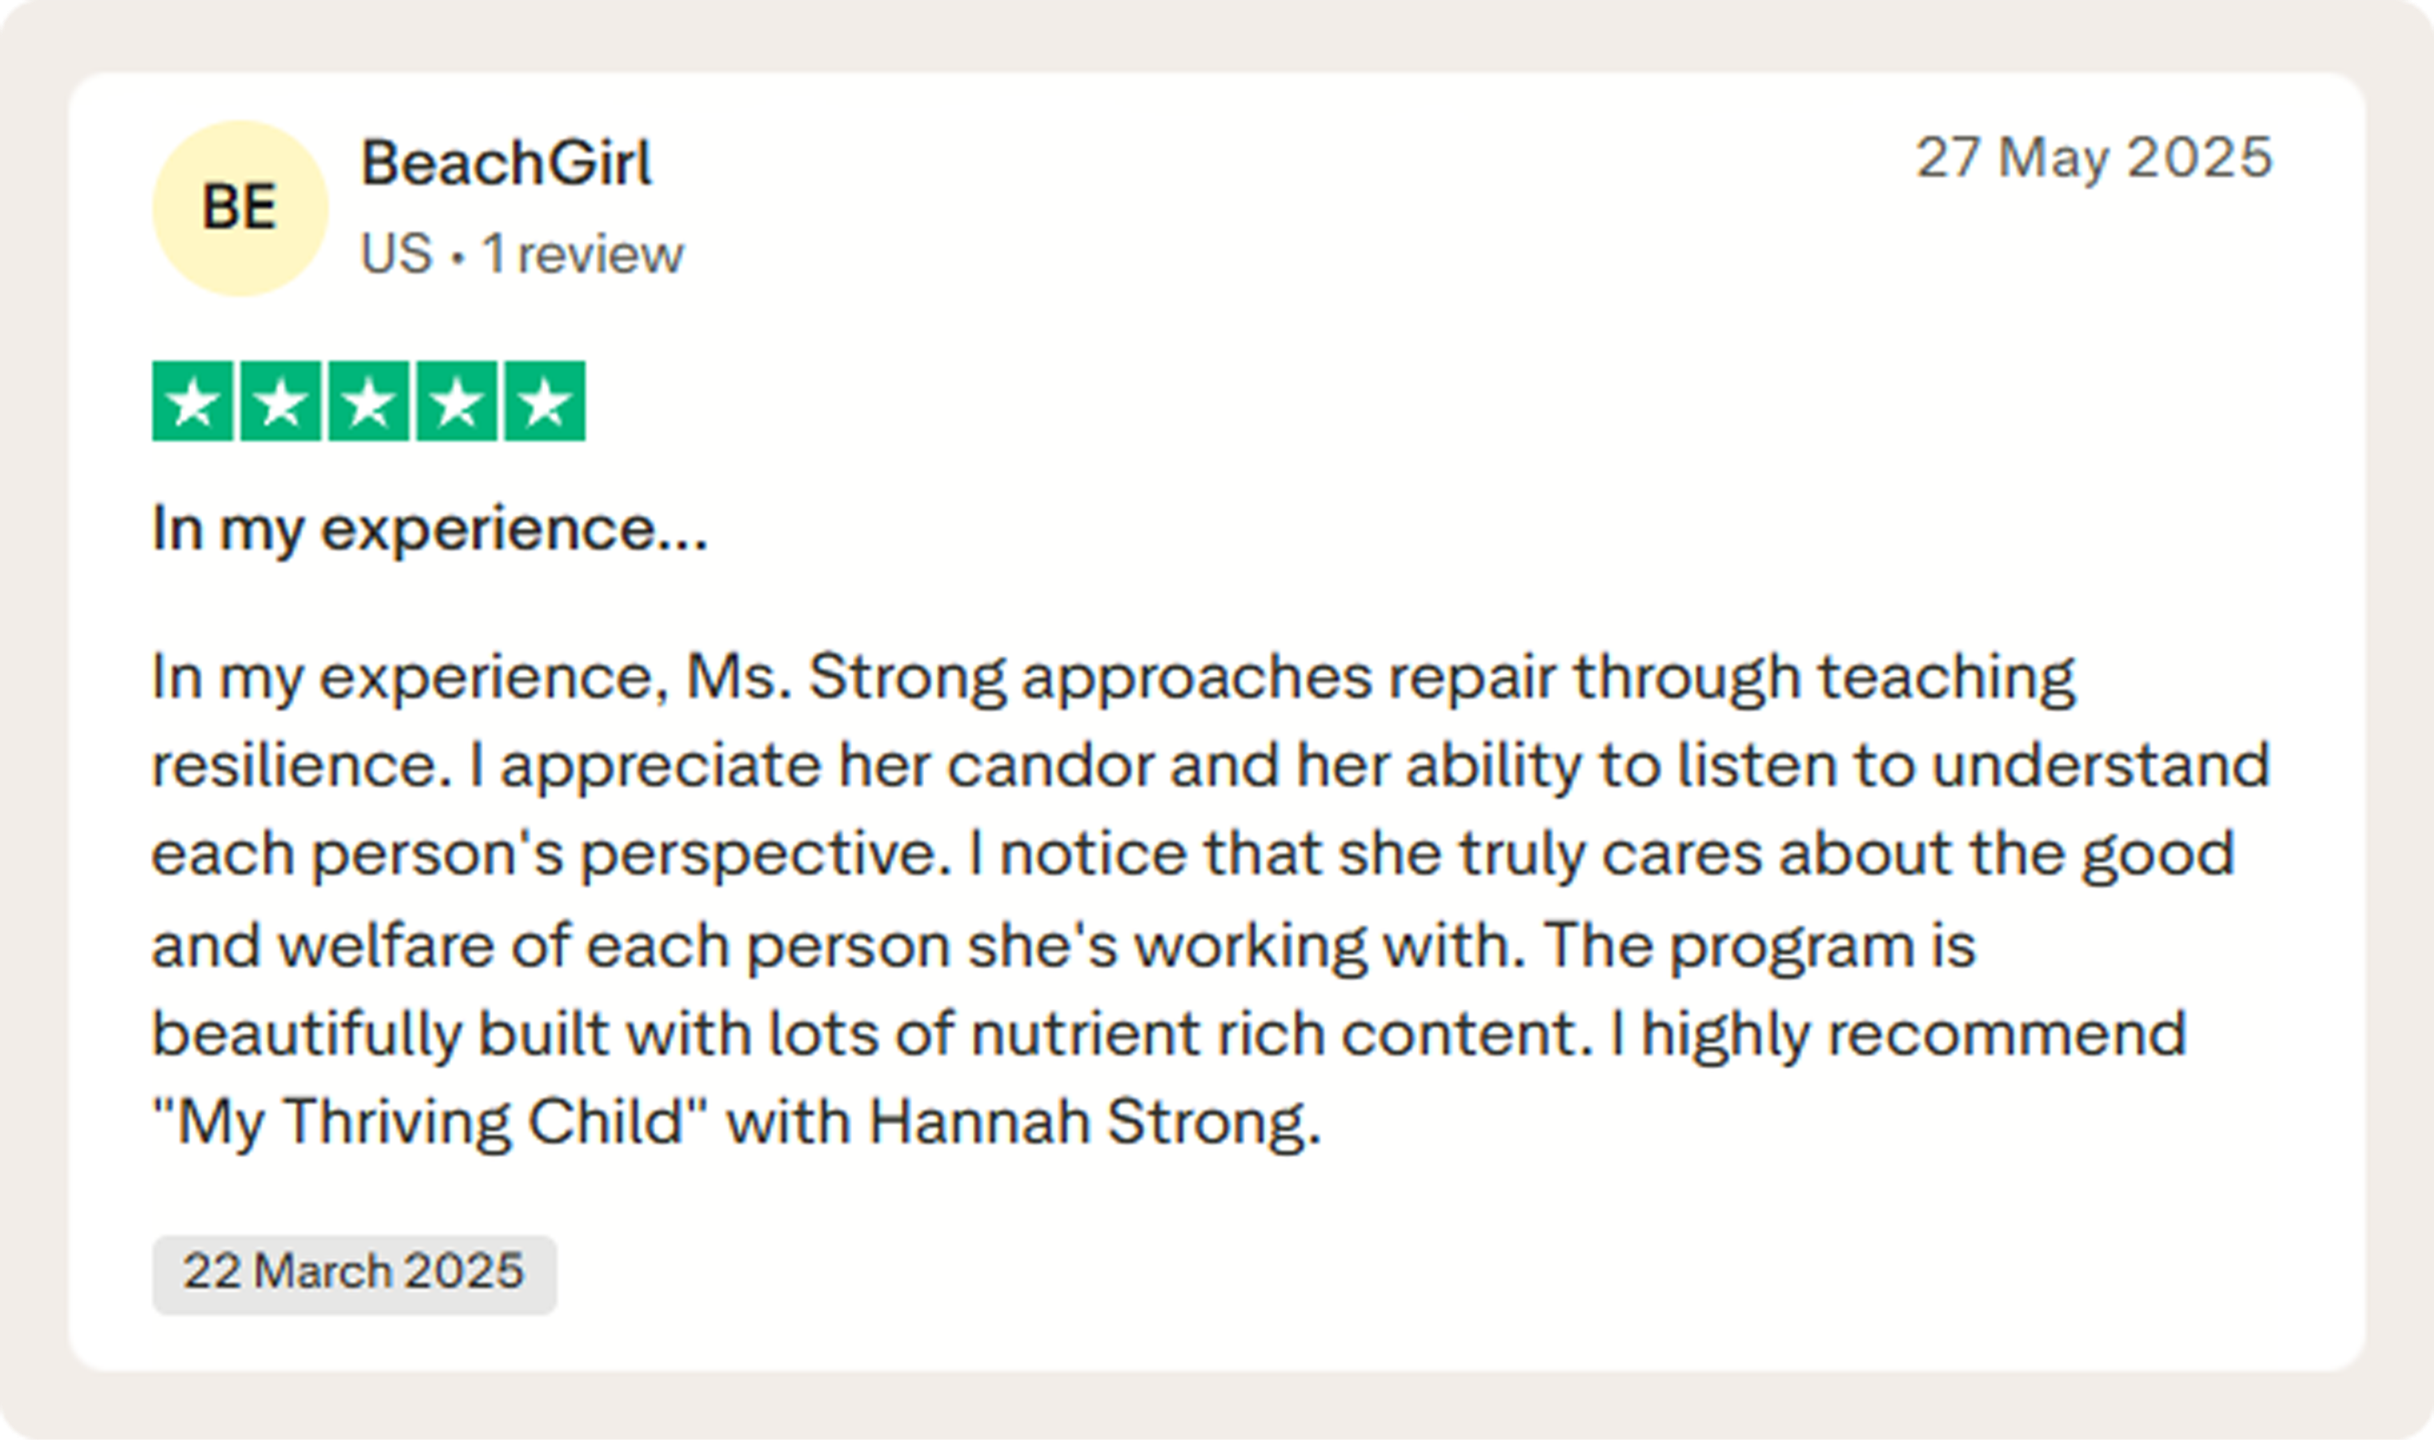
Task: Click the fourth green rating star
Action: tap(457, 401)
